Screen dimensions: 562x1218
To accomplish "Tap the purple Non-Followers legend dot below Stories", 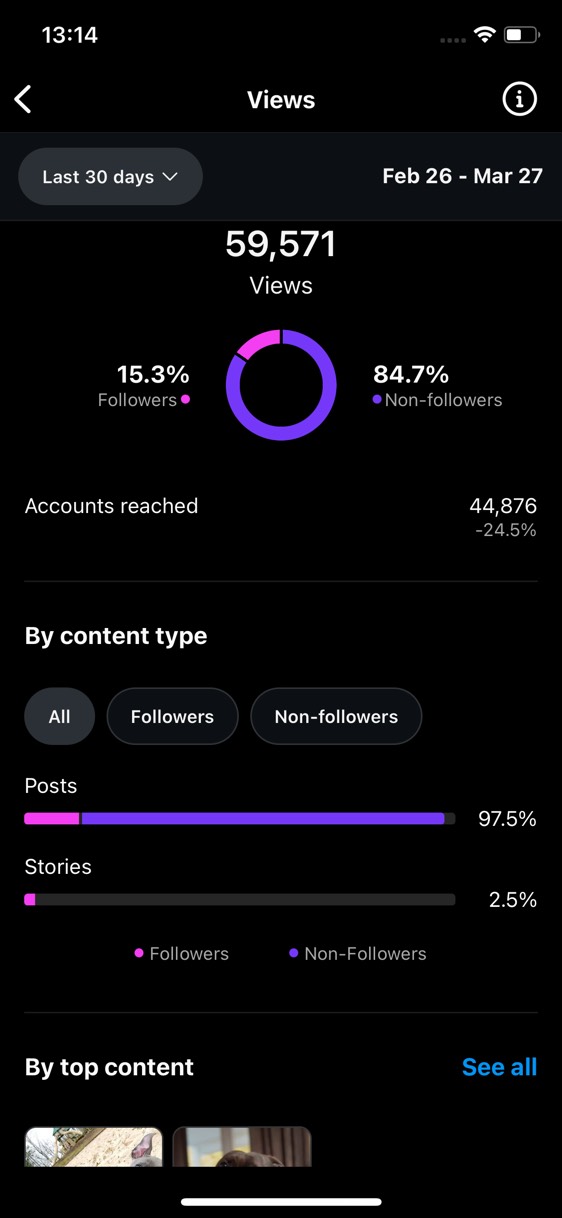I will click(294, 953).
